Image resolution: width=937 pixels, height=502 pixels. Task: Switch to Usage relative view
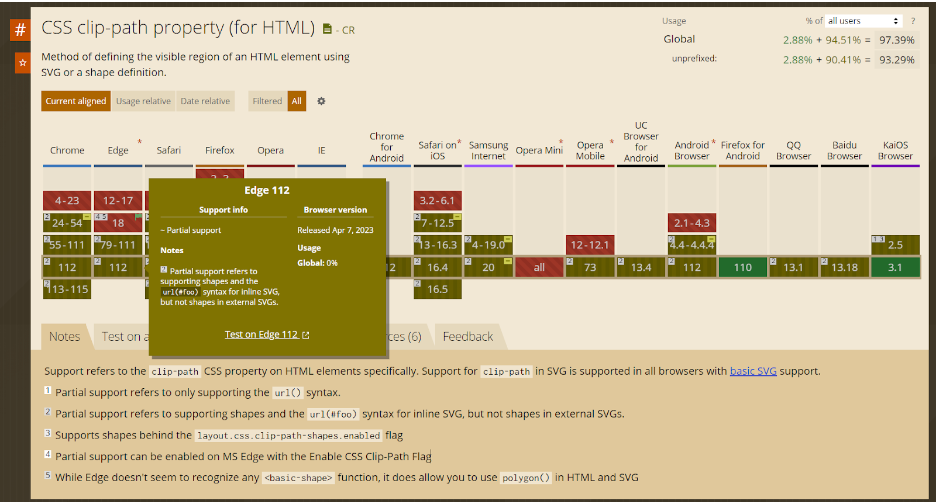pos(143,101)
